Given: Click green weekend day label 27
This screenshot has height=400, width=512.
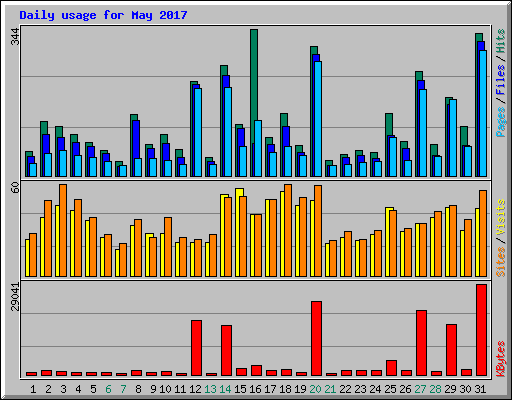Looking at the screenshot, I should coord(420,389).
